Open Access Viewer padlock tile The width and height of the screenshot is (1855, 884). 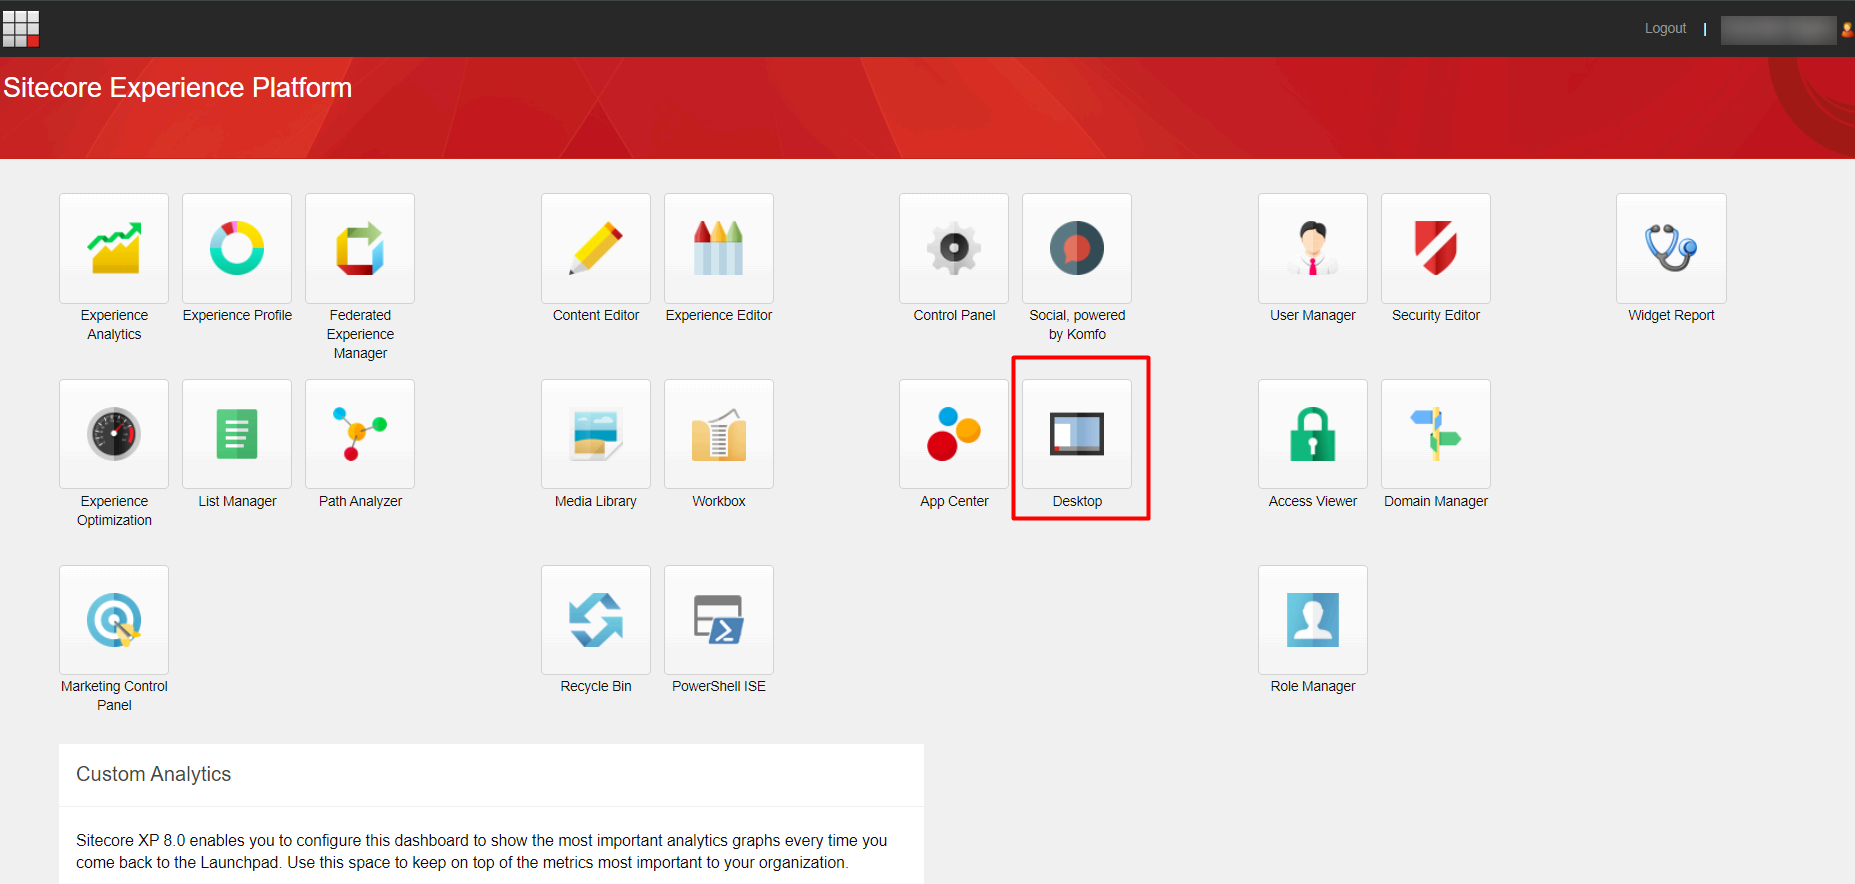click(1313, 434)
